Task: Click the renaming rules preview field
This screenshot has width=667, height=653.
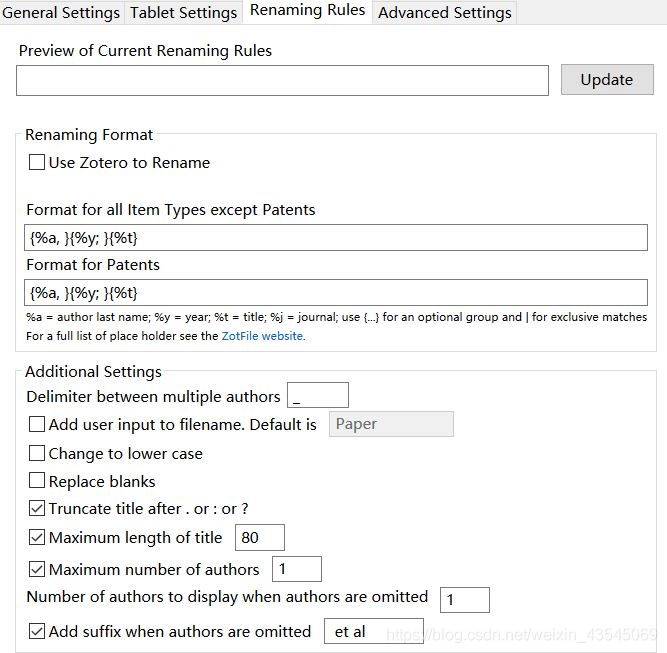Action: (x=282, y=80)
